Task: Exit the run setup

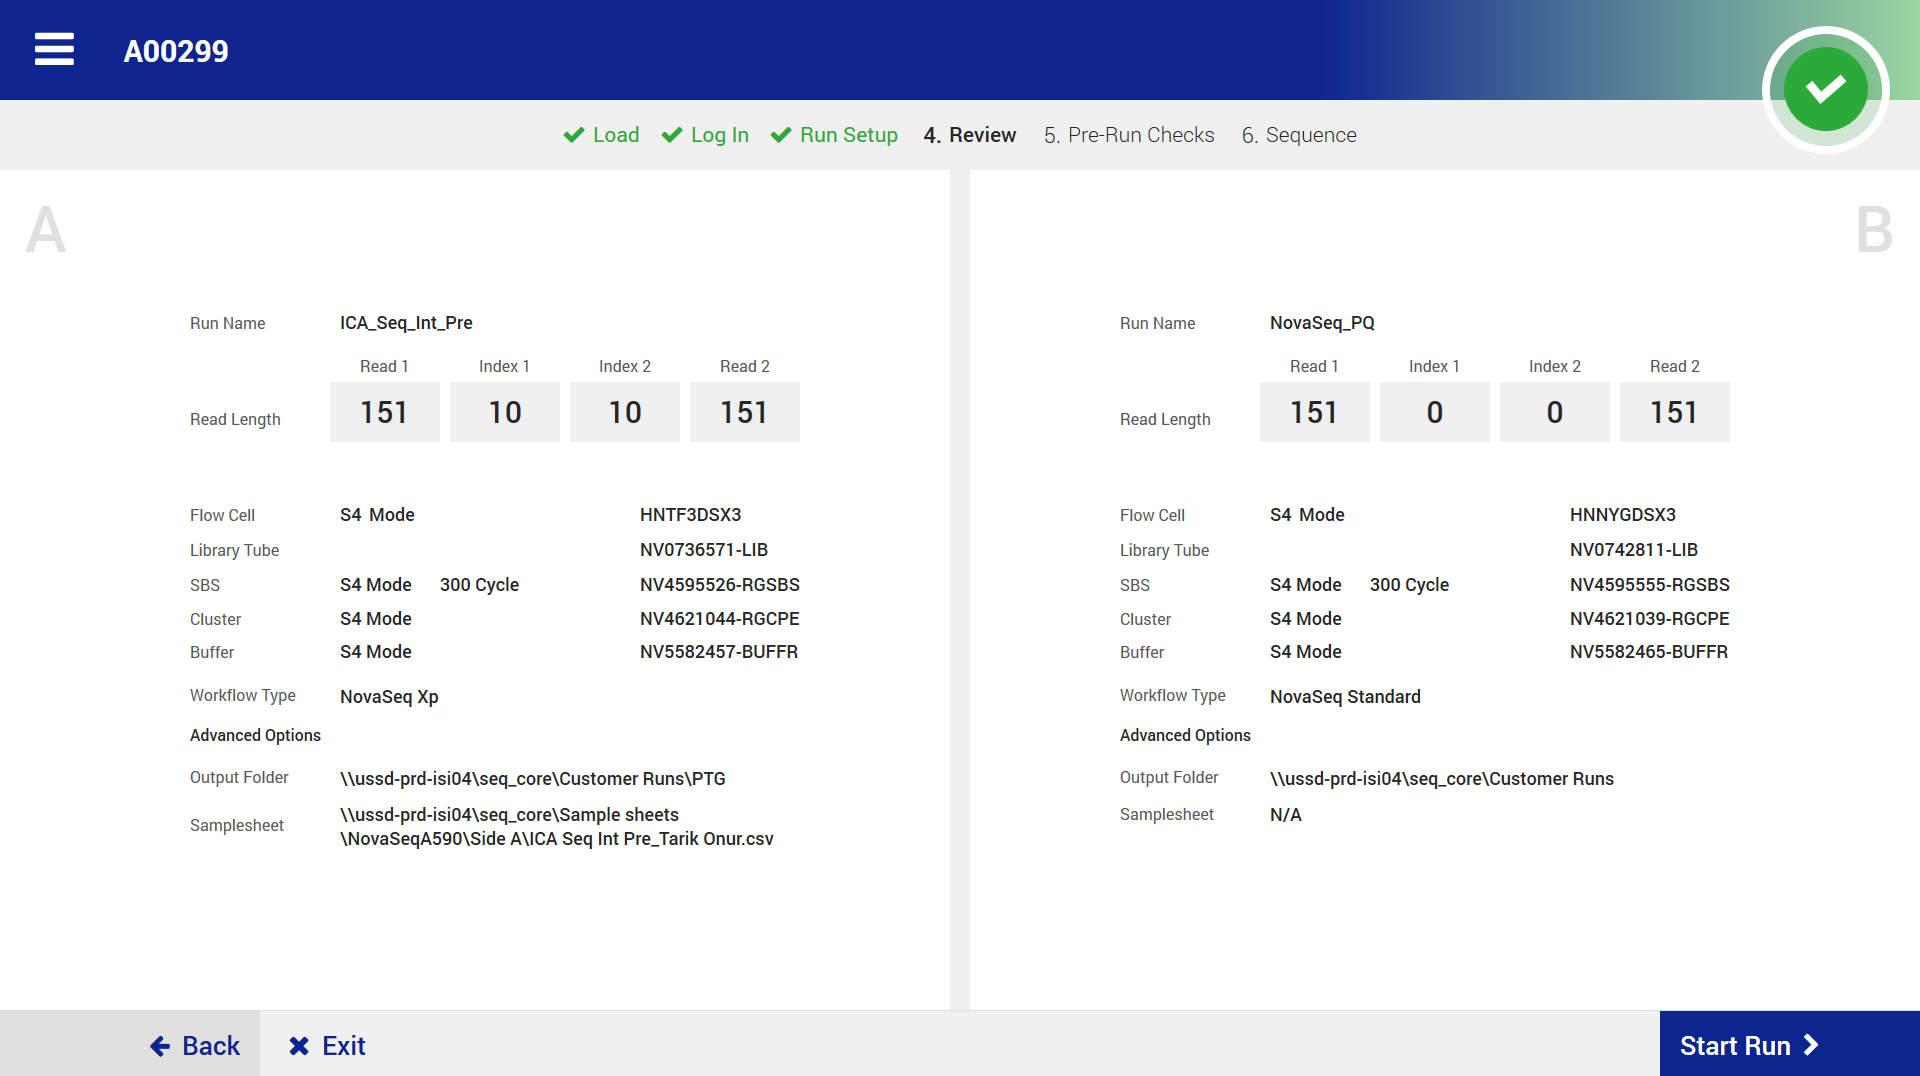Action: click(x=327, y=1046)
